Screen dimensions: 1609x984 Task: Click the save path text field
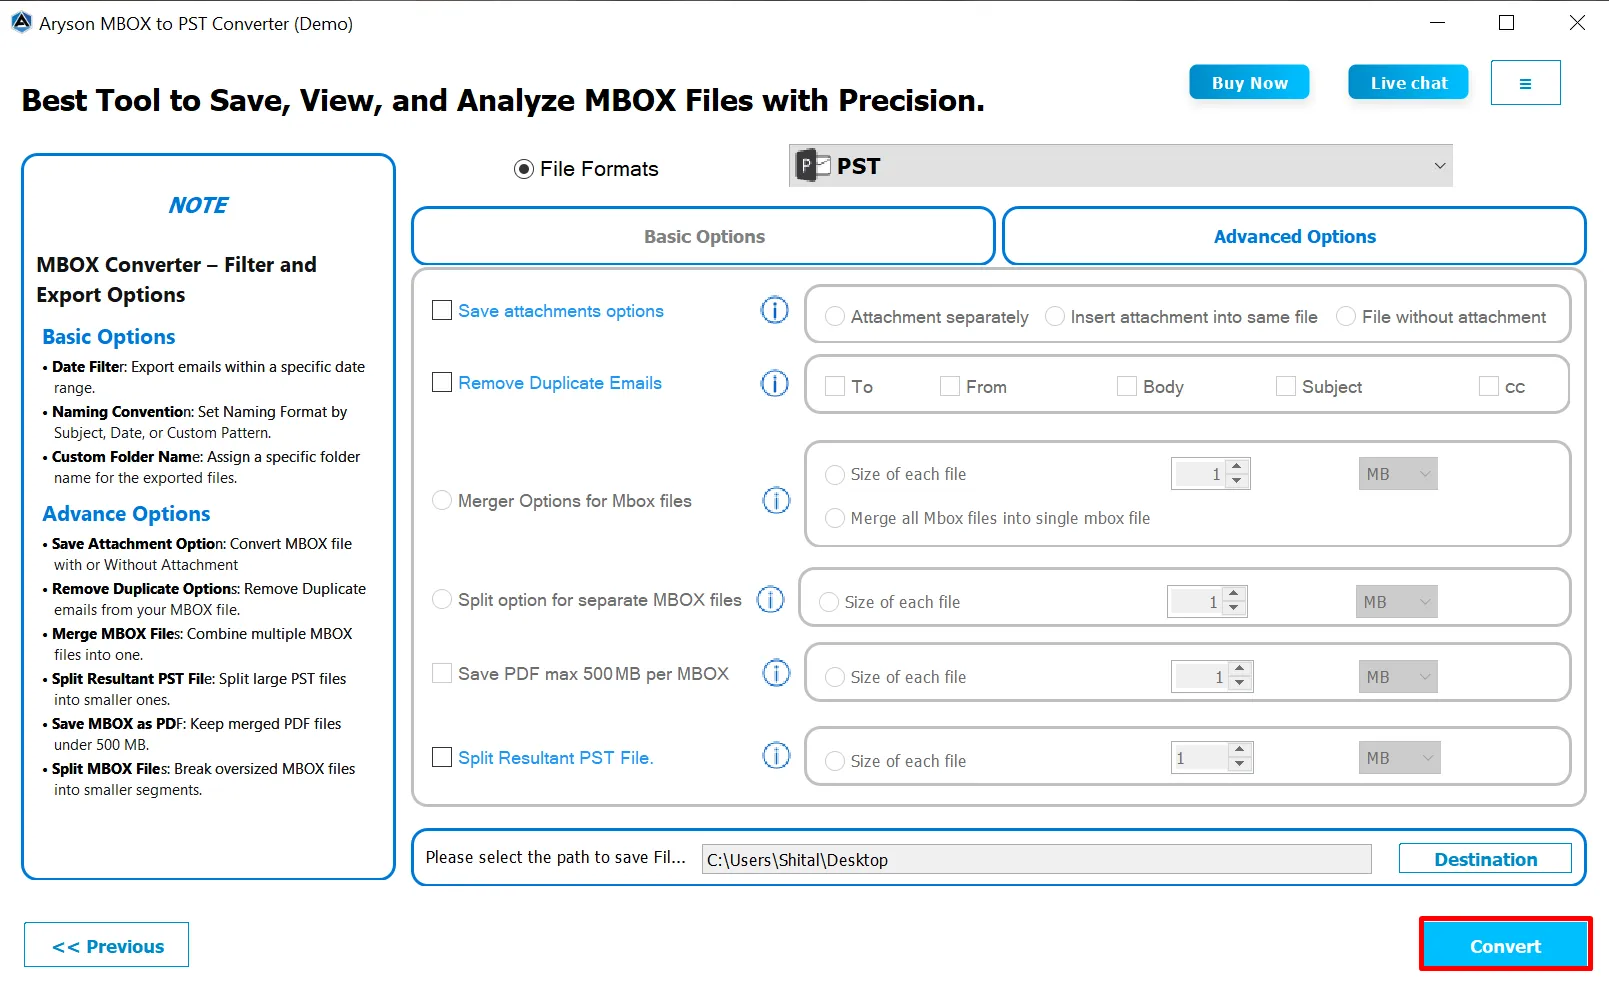[x=1036, y=859]
